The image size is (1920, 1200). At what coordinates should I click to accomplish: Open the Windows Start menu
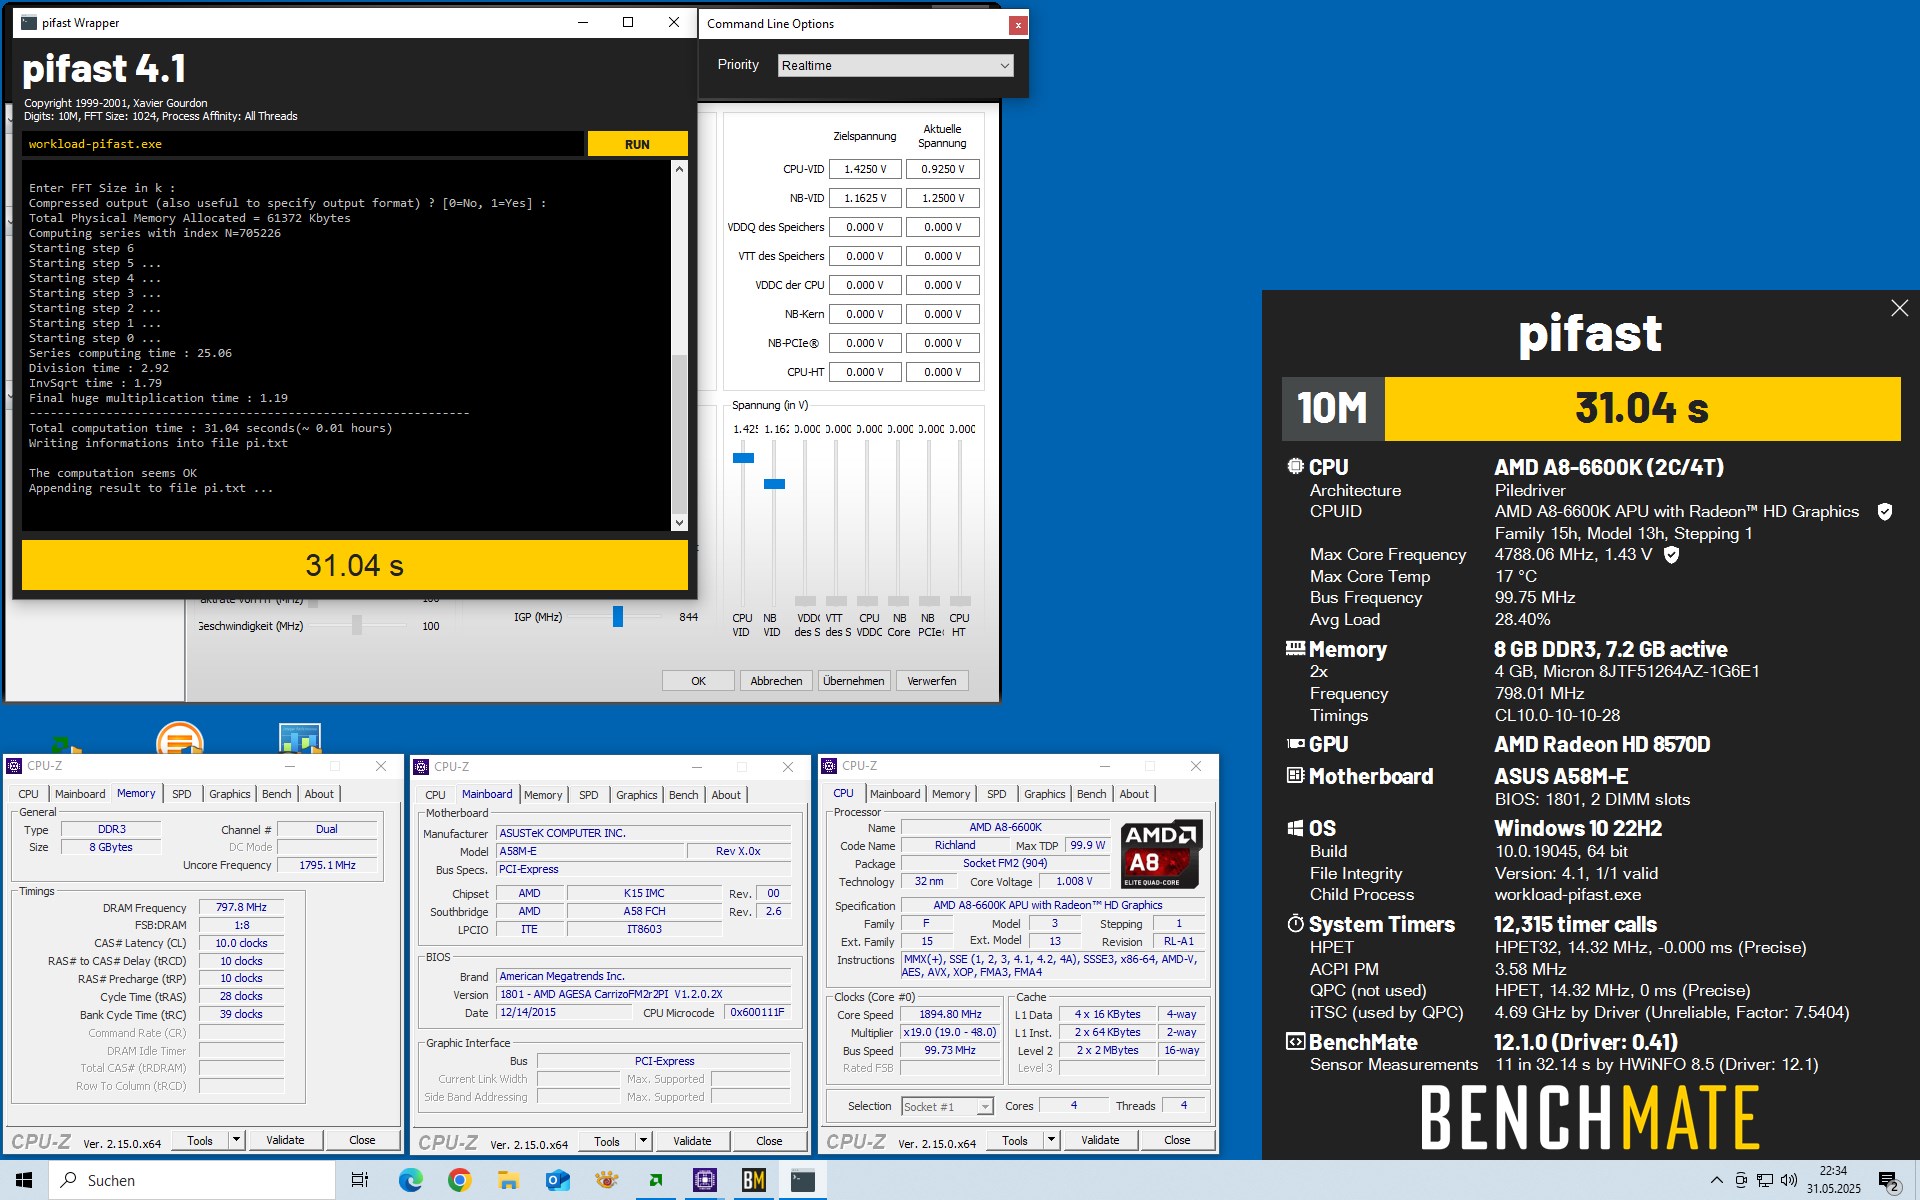(24, 1180)
